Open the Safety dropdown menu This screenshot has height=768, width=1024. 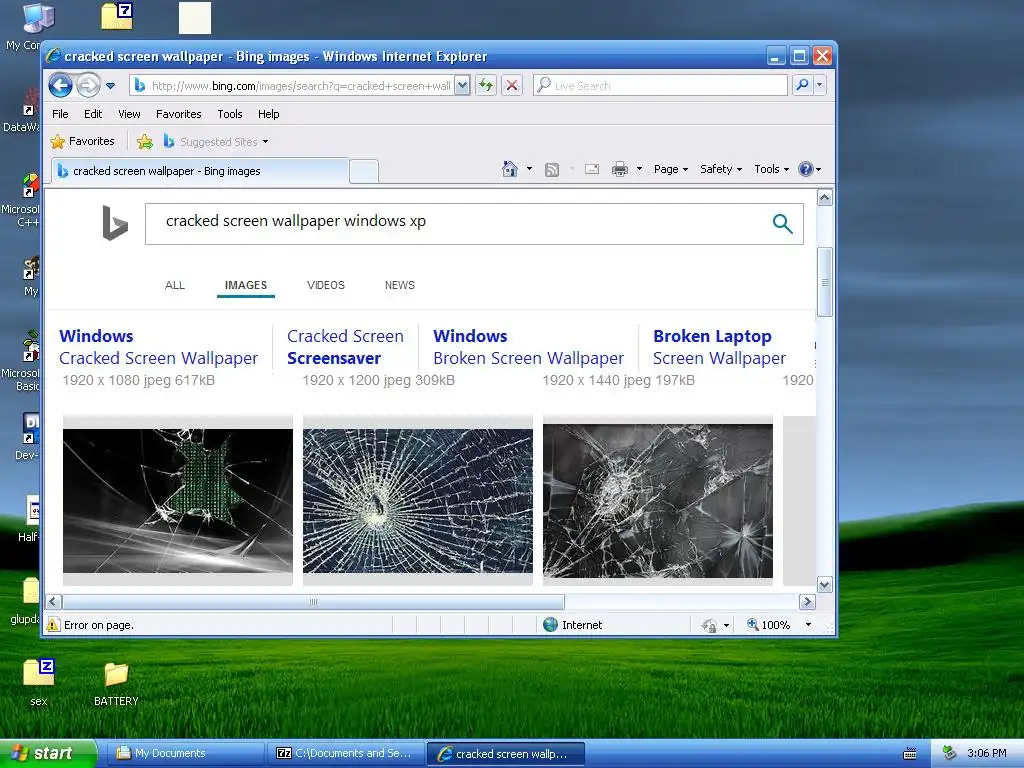point(721,169)
